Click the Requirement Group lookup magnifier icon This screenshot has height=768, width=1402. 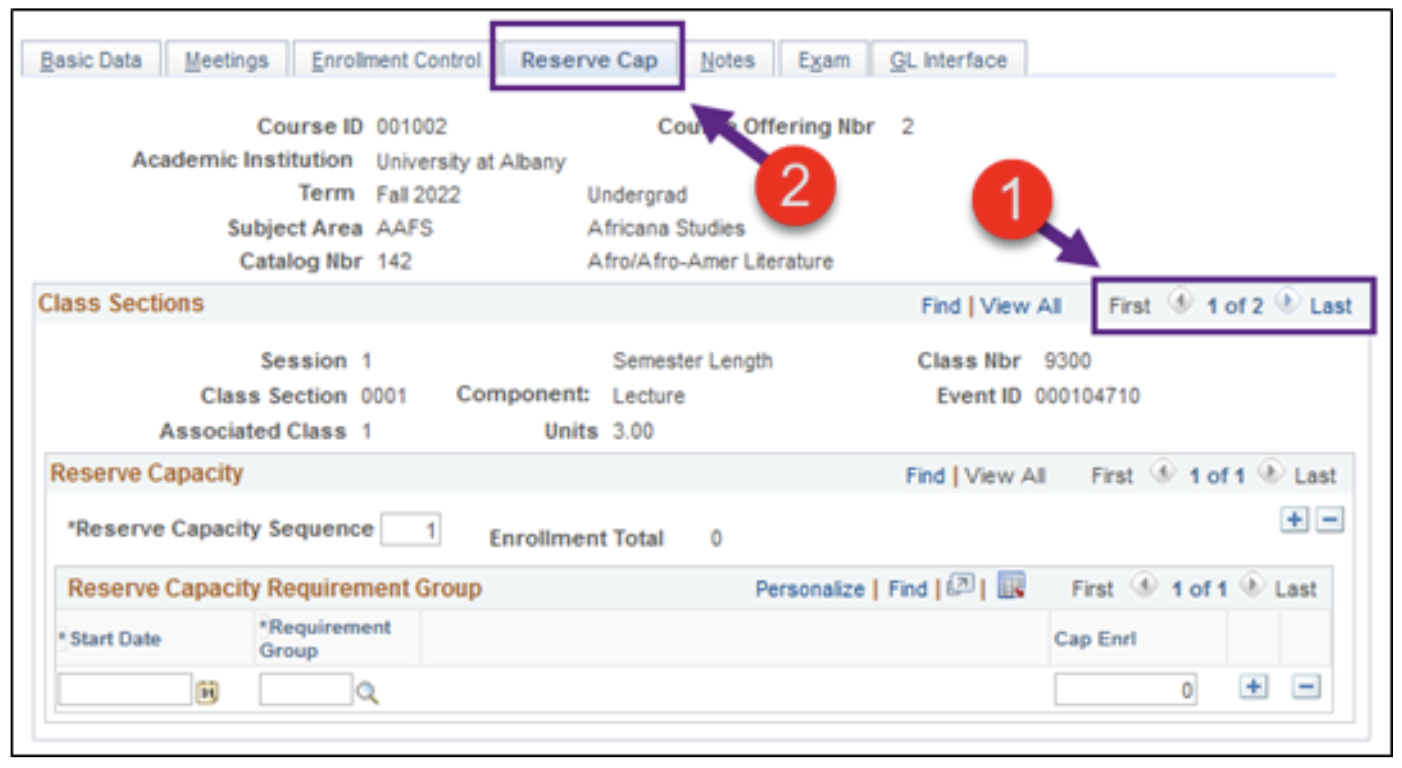click(x=368, y=692)
